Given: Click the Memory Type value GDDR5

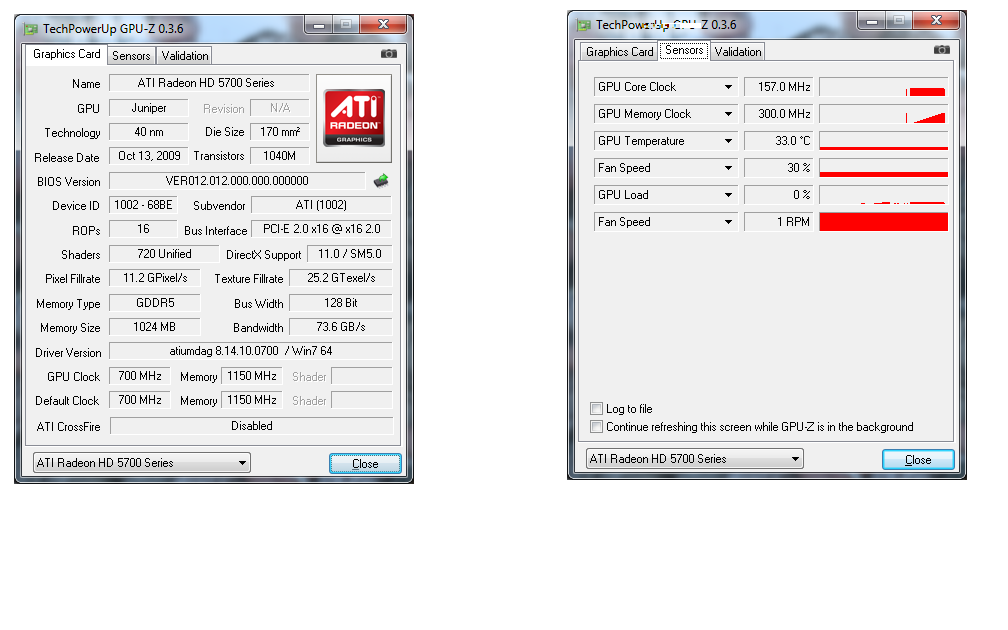Looking at the screenshot, I should coord(155,303).
